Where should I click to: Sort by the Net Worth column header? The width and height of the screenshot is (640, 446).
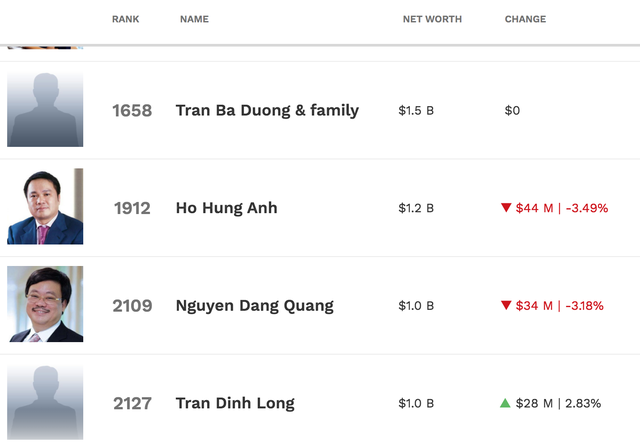click(x=432, y=19)
